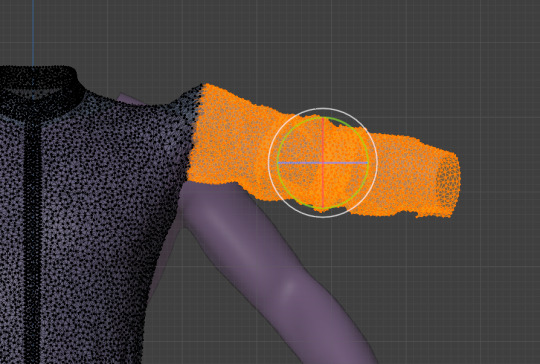This screenshot has height=364, width=540.
Task: Click where red line meets green ring top
Action: pyautogui.click(x=323, y=118)
